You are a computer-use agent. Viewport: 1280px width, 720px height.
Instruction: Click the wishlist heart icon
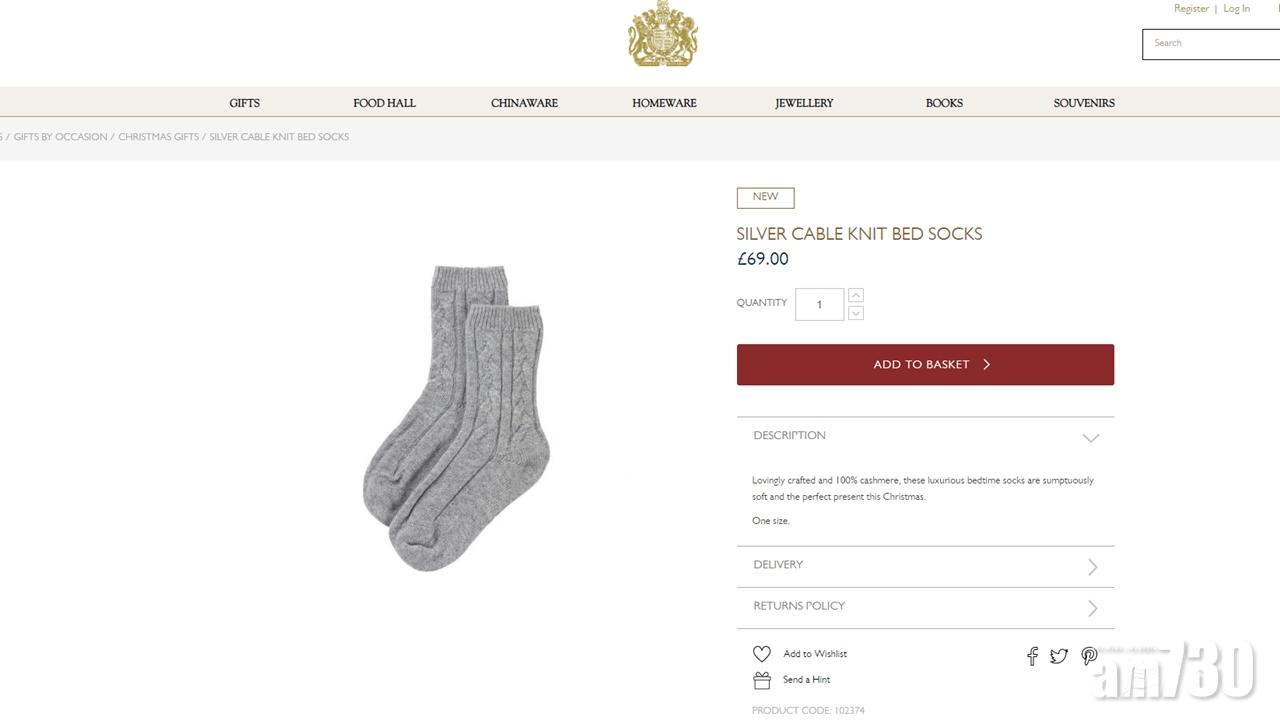pyautogui.click(x=762, y=654)
